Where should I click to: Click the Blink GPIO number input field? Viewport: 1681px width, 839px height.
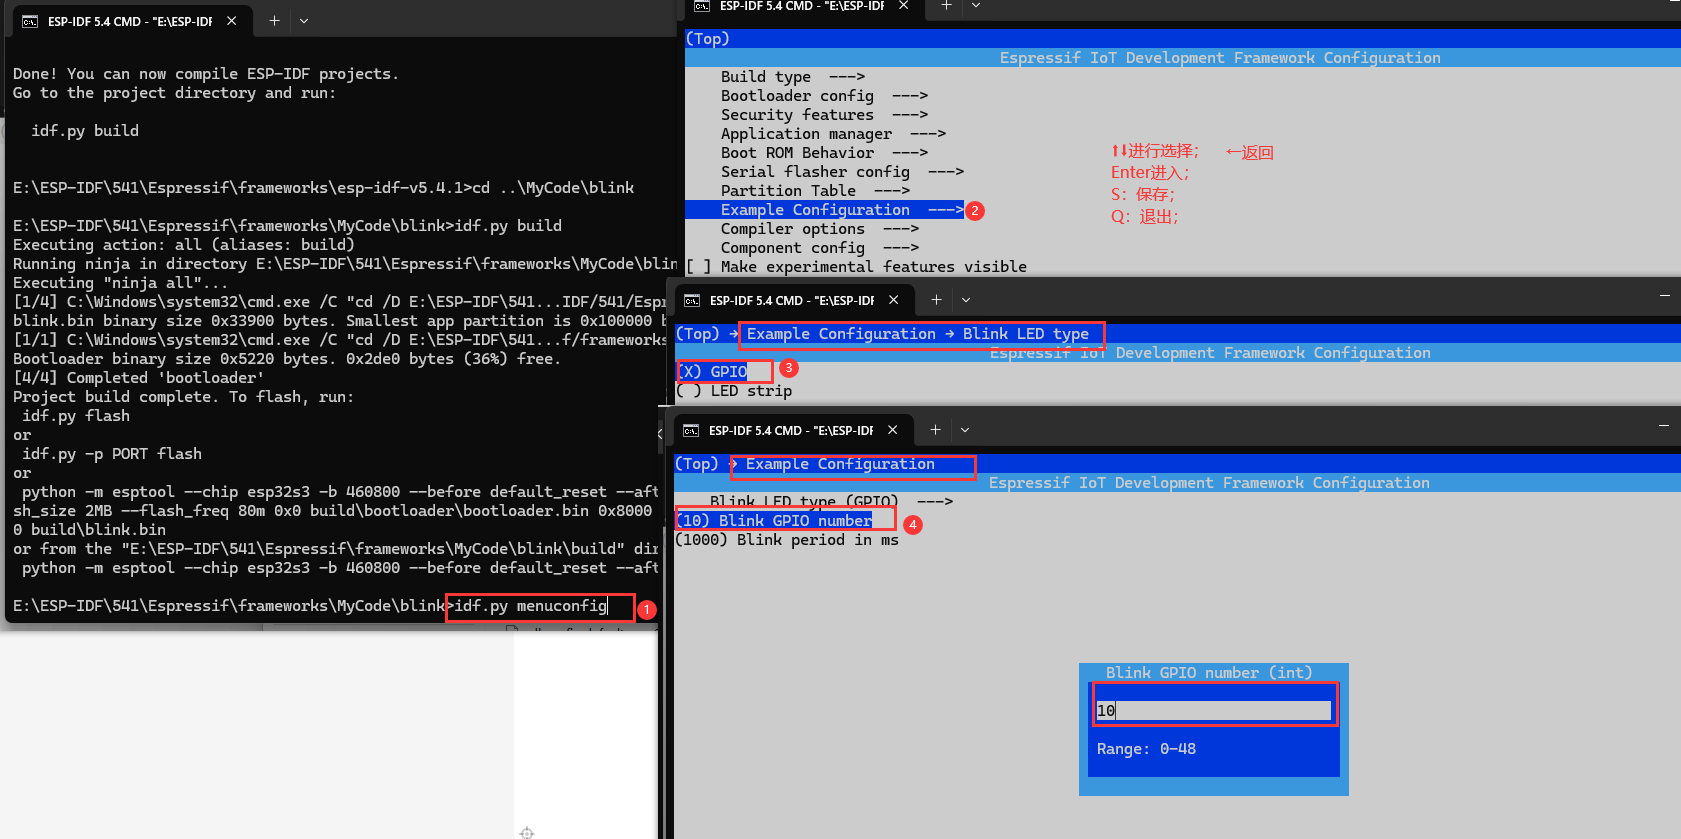click(x=1214, y=711)
